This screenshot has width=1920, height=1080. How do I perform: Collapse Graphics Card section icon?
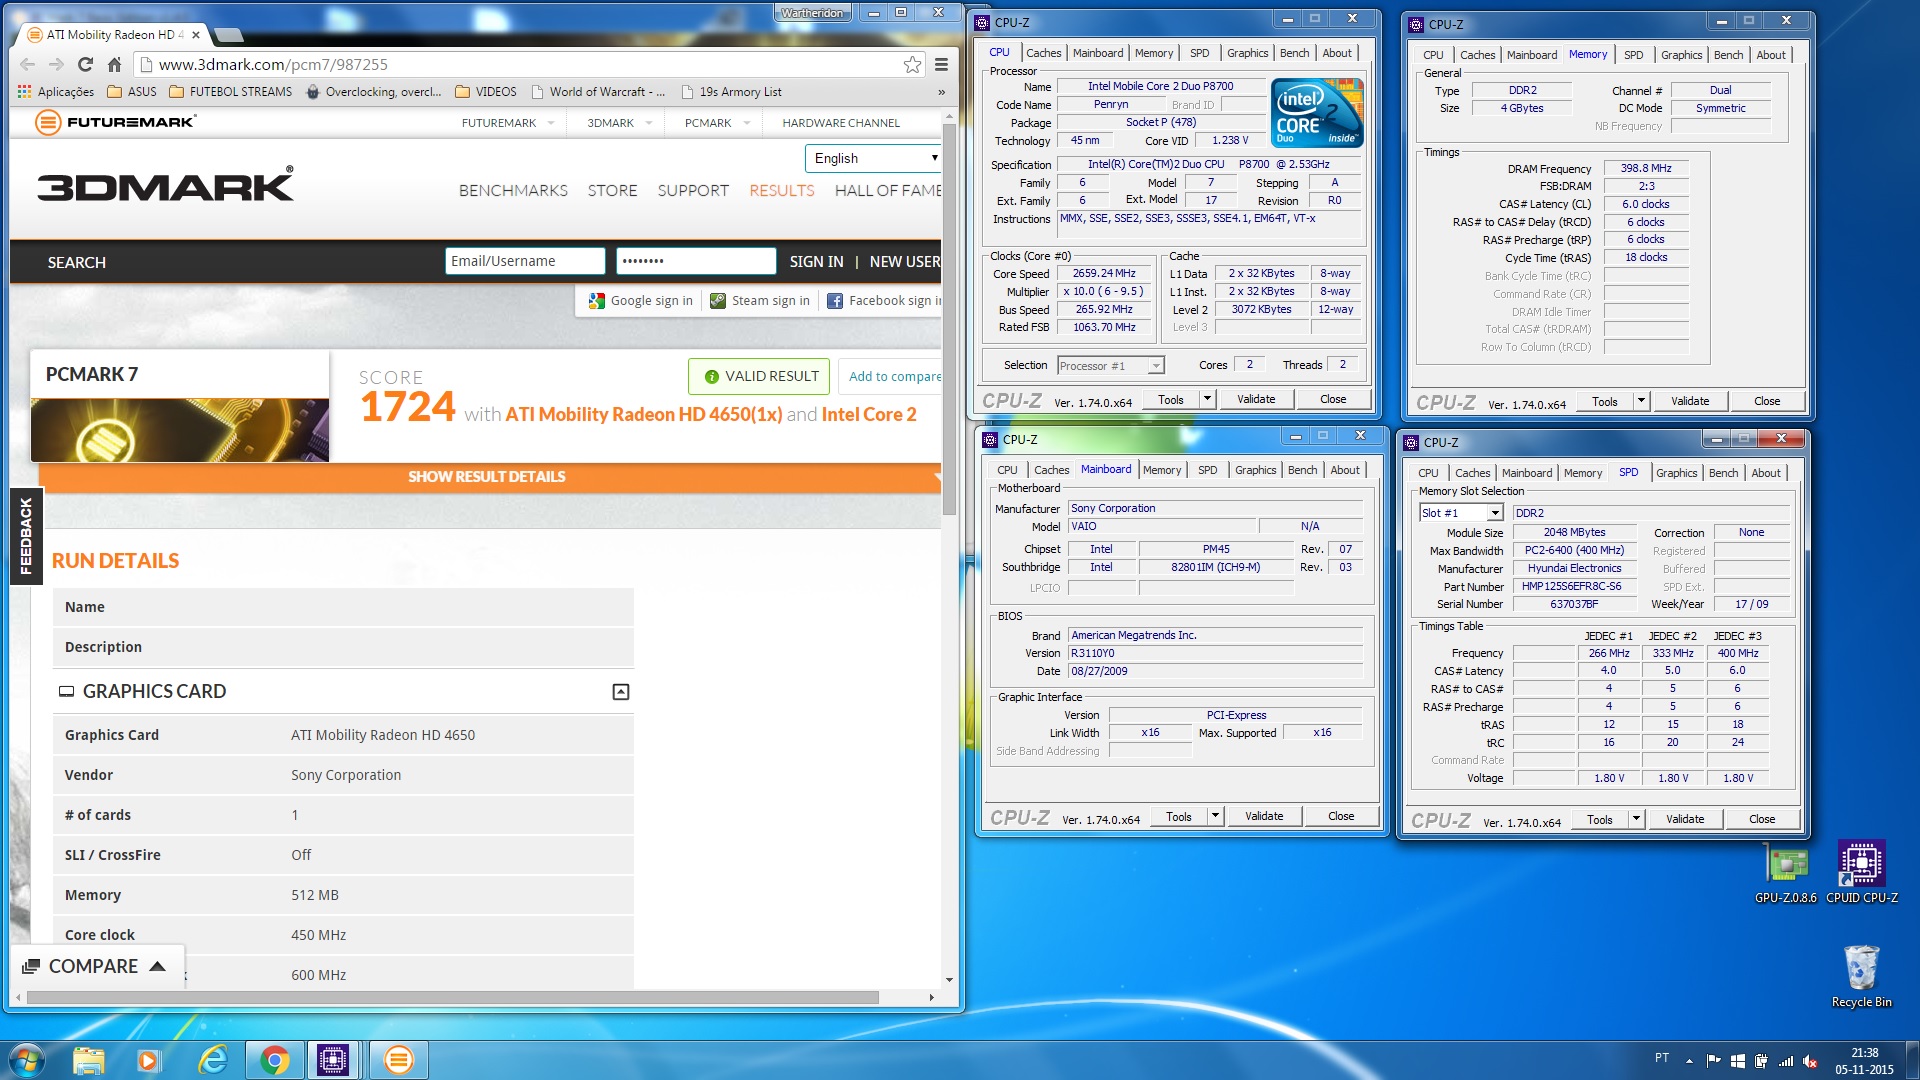[620, 692]
